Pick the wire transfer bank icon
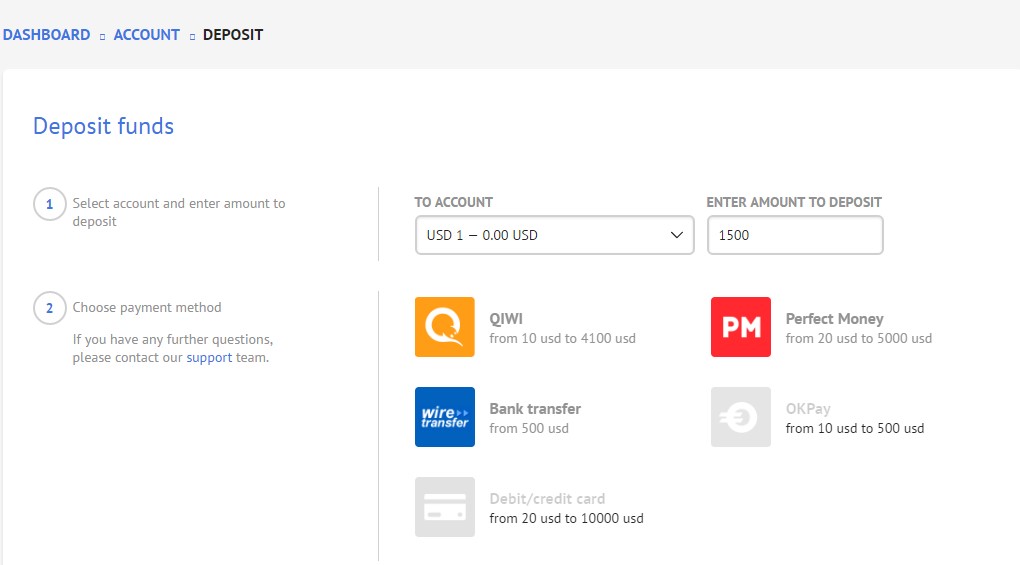Screen dimensions: 1020x565 tap(444, 417)
